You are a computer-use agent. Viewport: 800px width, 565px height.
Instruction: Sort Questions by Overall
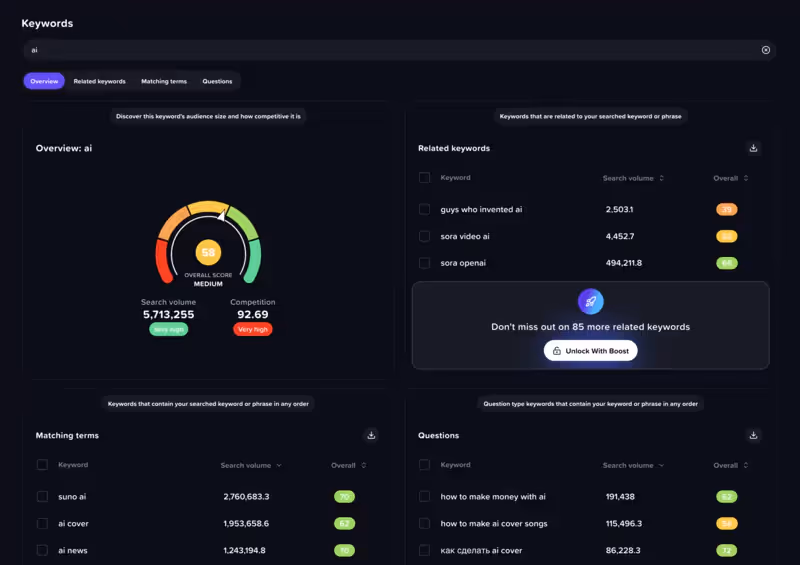click(731, 465)
